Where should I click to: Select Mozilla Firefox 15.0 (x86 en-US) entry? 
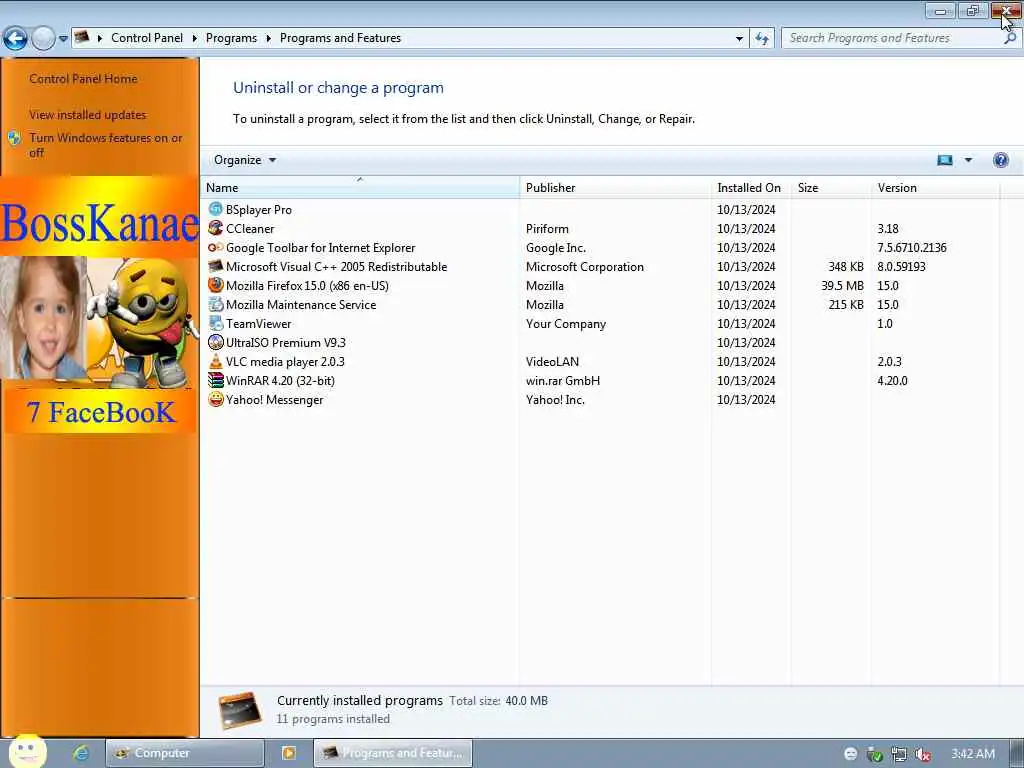pyautogui.click(x=307, y=285)
